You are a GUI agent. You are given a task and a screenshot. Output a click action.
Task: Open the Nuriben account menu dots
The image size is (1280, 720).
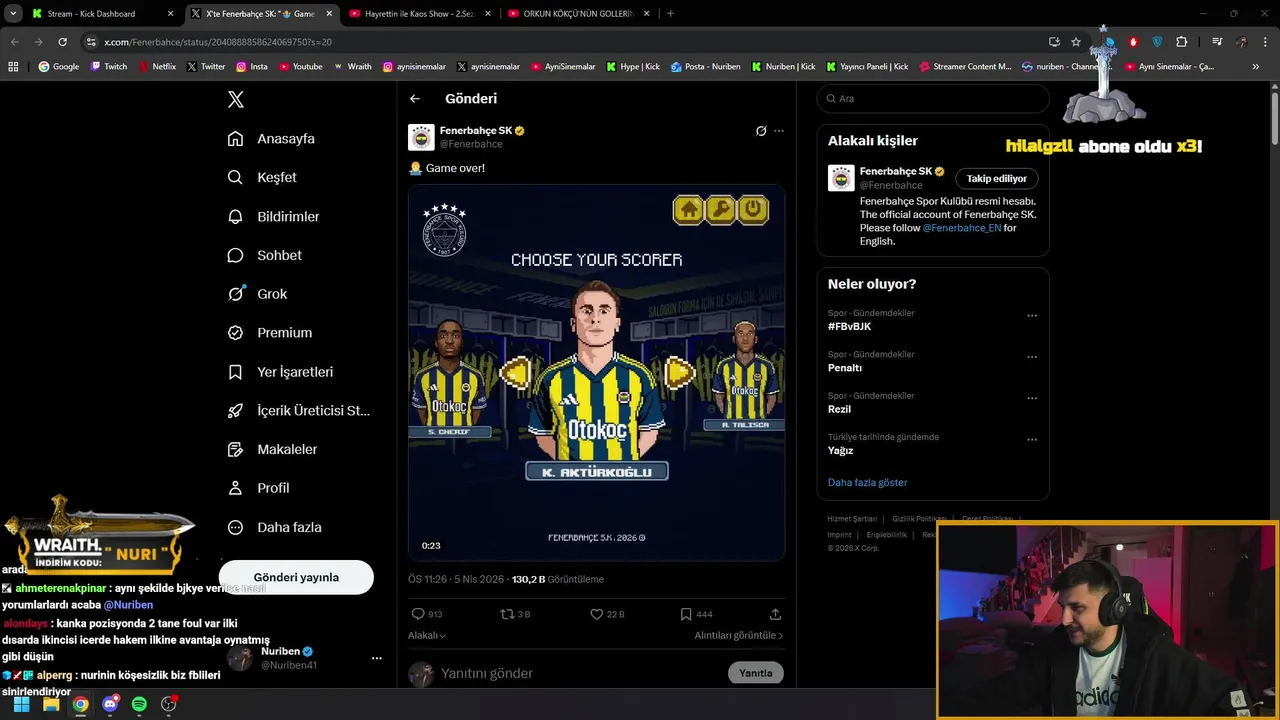click(x=377, y=658)
